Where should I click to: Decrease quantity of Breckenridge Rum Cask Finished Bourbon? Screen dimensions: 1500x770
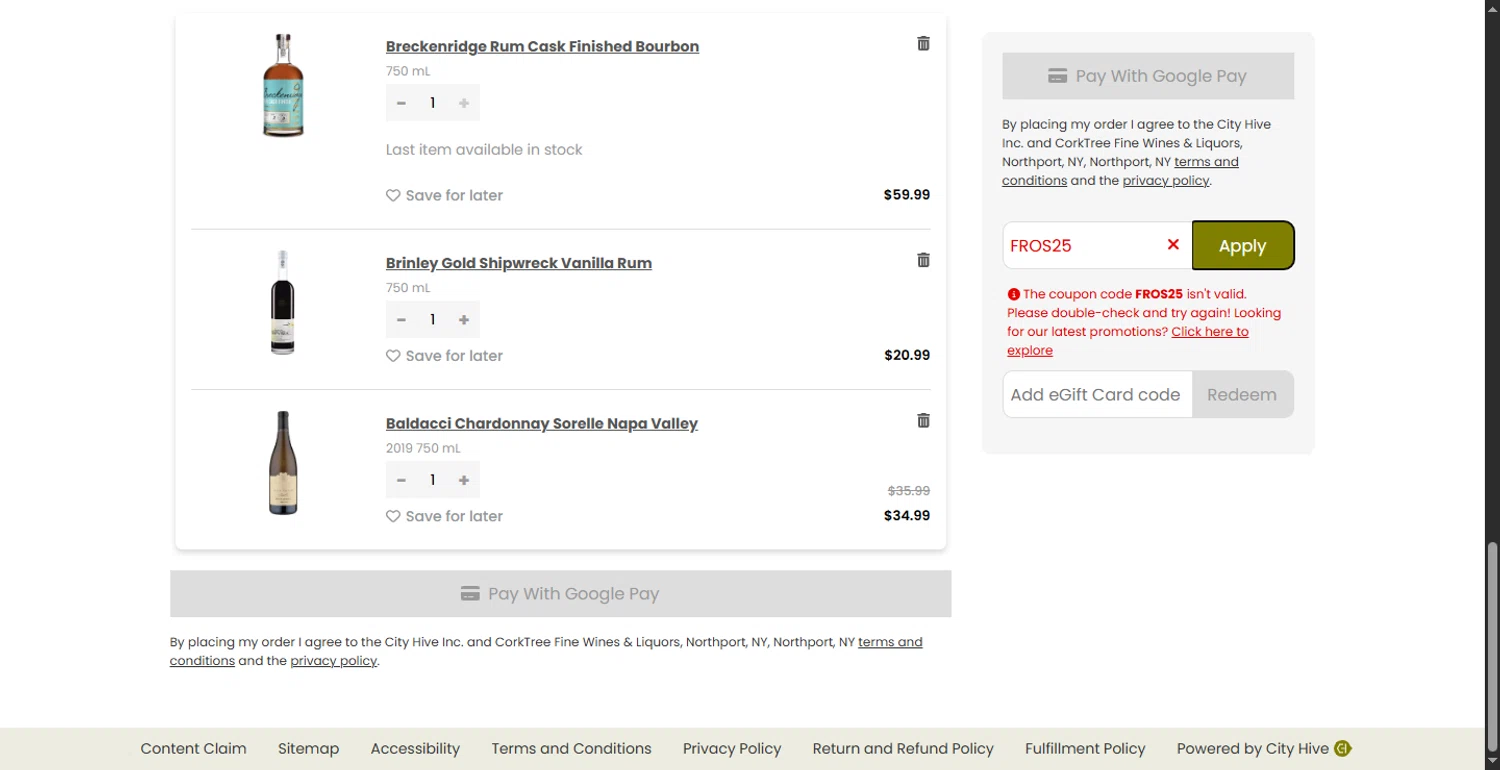click(401, 103)
